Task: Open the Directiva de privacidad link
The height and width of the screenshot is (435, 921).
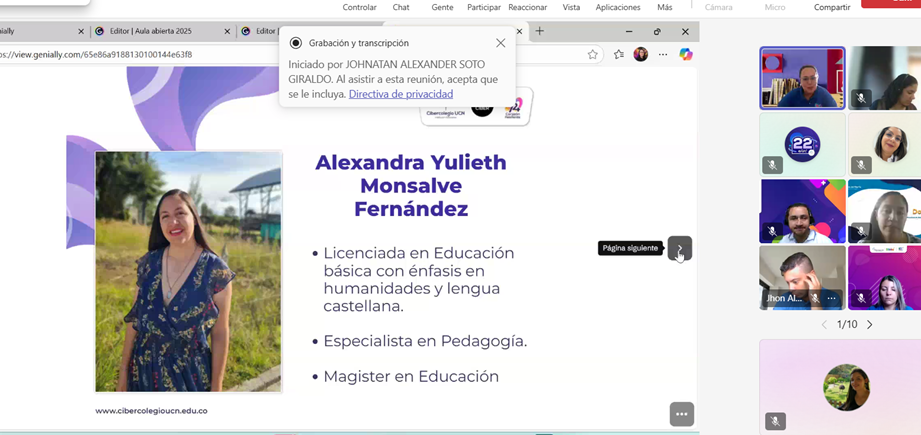Action: coord(400,94)
